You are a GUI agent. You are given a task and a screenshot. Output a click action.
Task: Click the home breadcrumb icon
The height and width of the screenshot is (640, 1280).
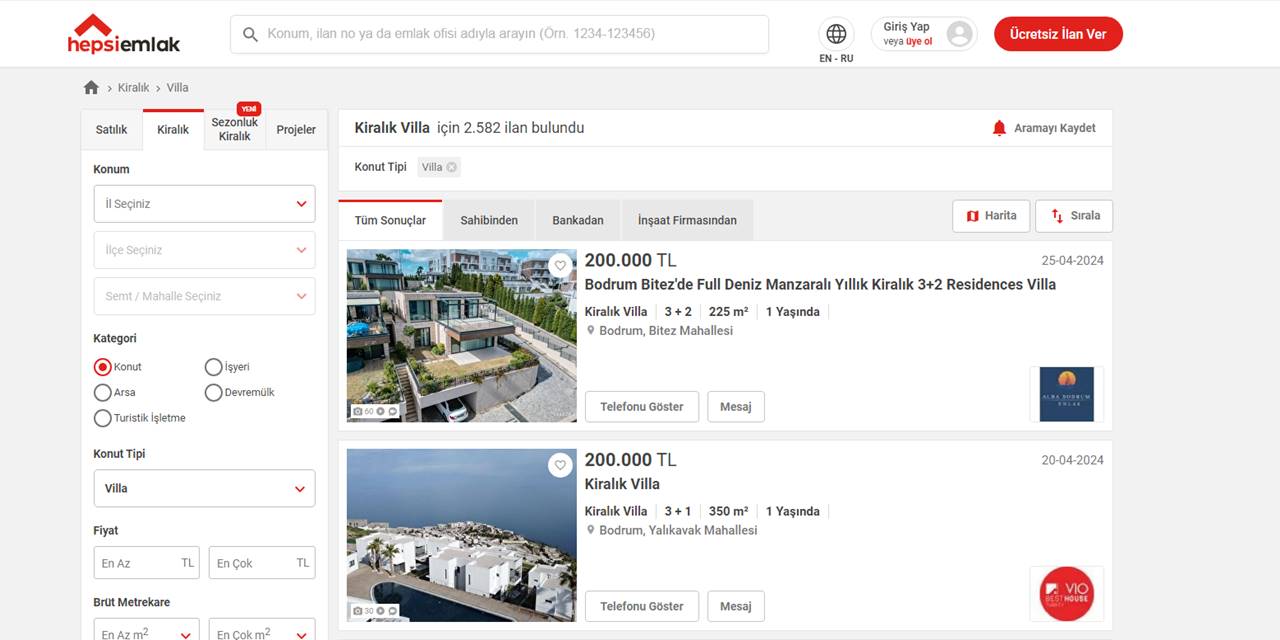pyautogui.click(x=91, y=88)
